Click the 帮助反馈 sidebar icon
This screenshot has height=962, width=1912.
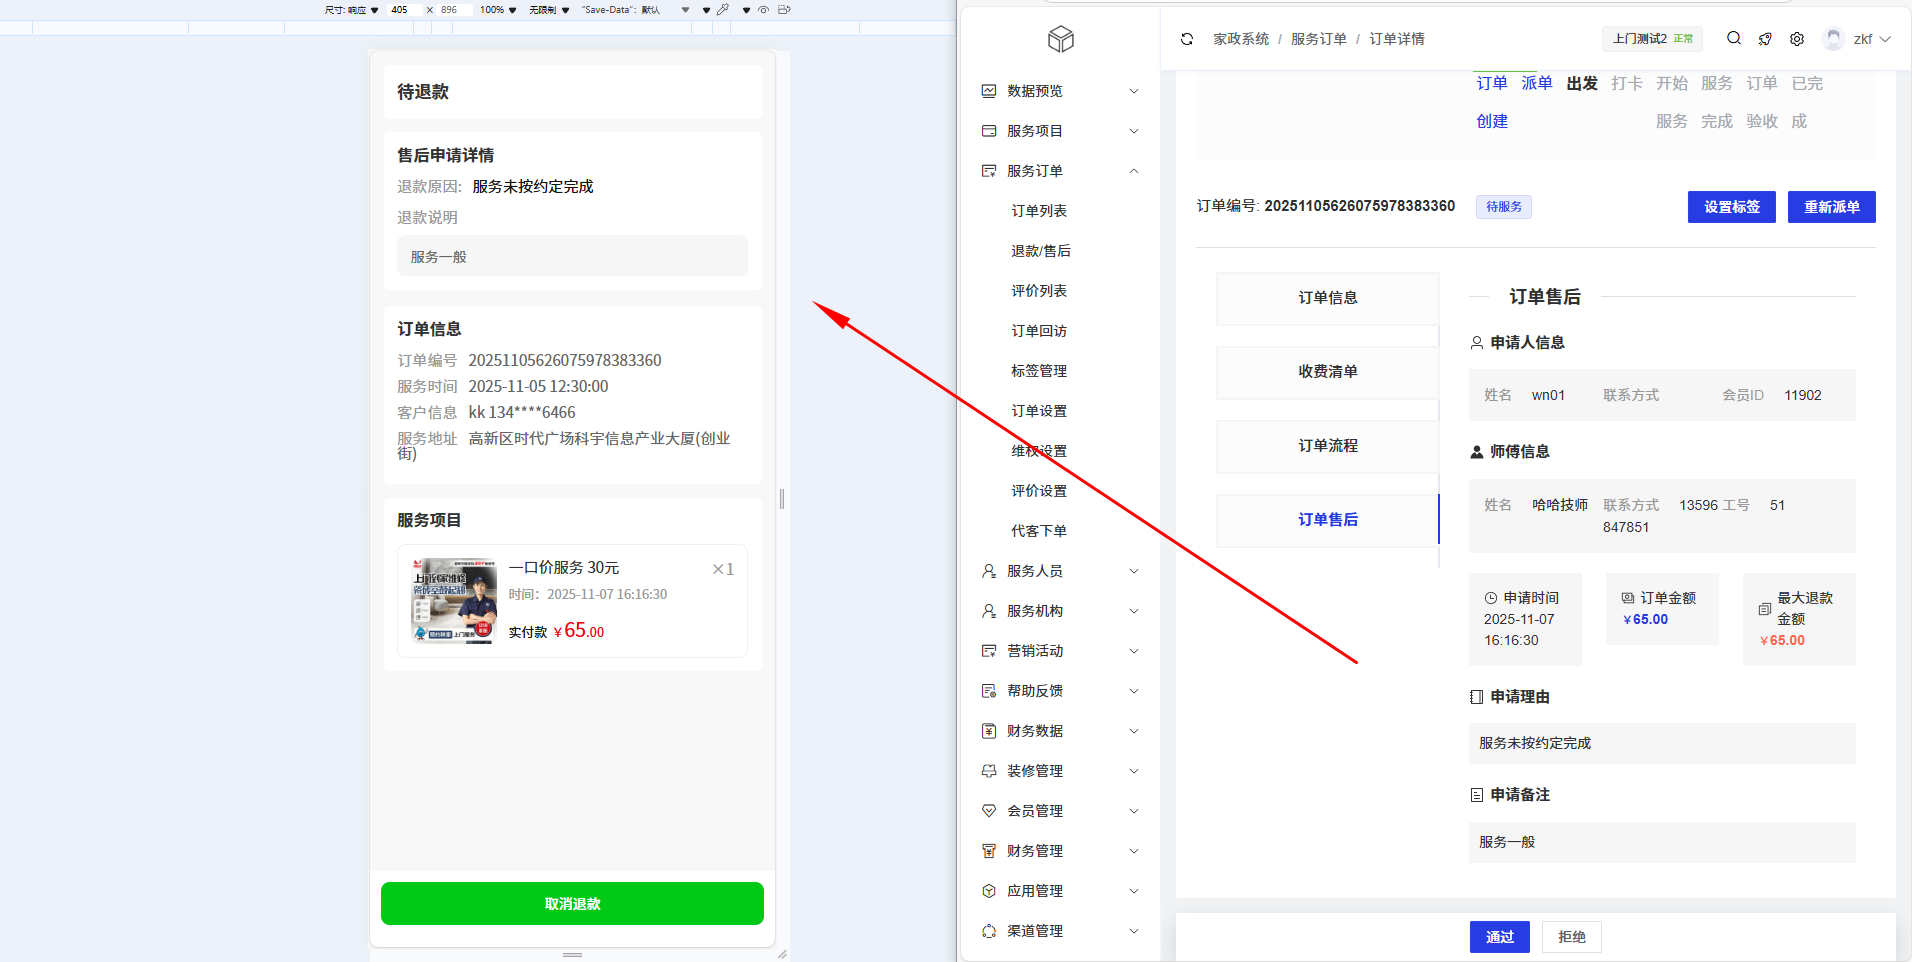pos(989,691)
